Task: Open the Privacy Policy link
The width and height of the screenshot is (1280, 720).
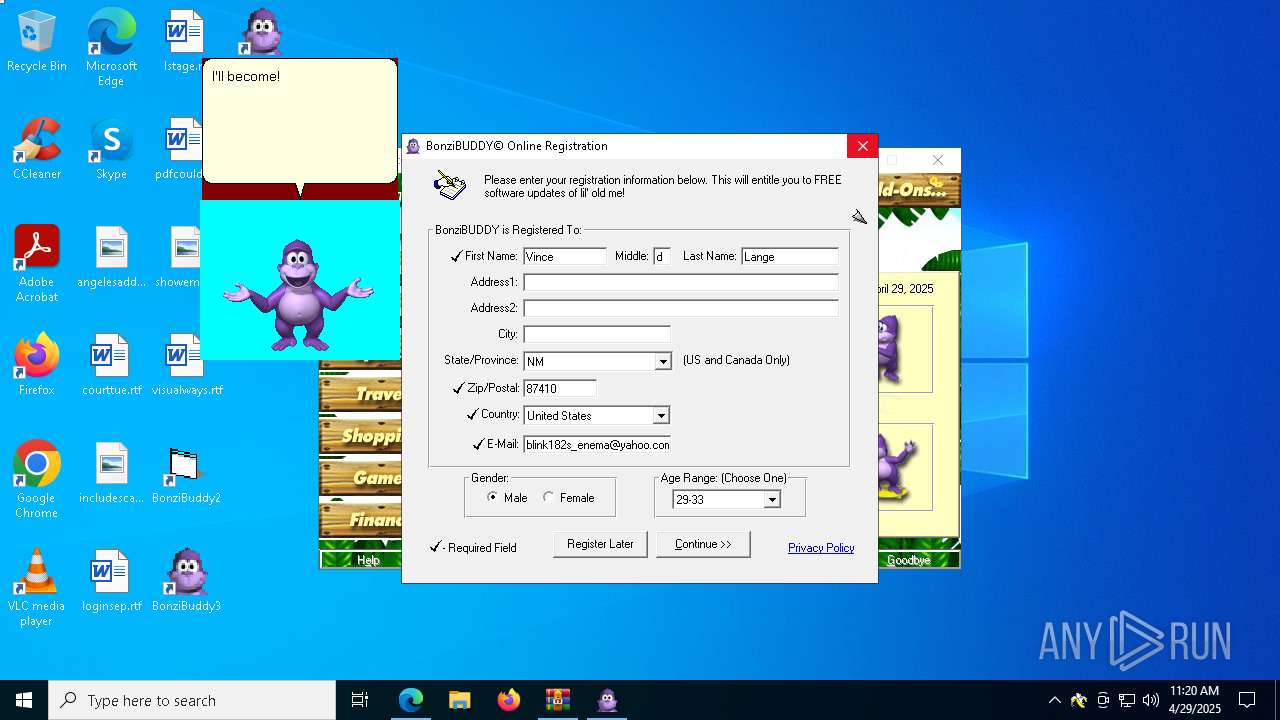Action: pos(821,548)
